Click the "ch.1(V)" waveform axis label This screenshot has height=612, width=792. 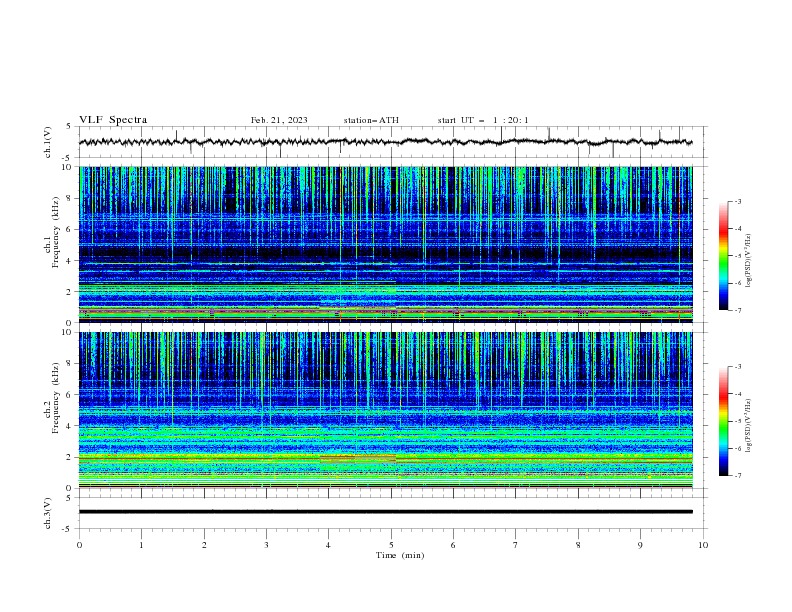click(x=47, y=142)
